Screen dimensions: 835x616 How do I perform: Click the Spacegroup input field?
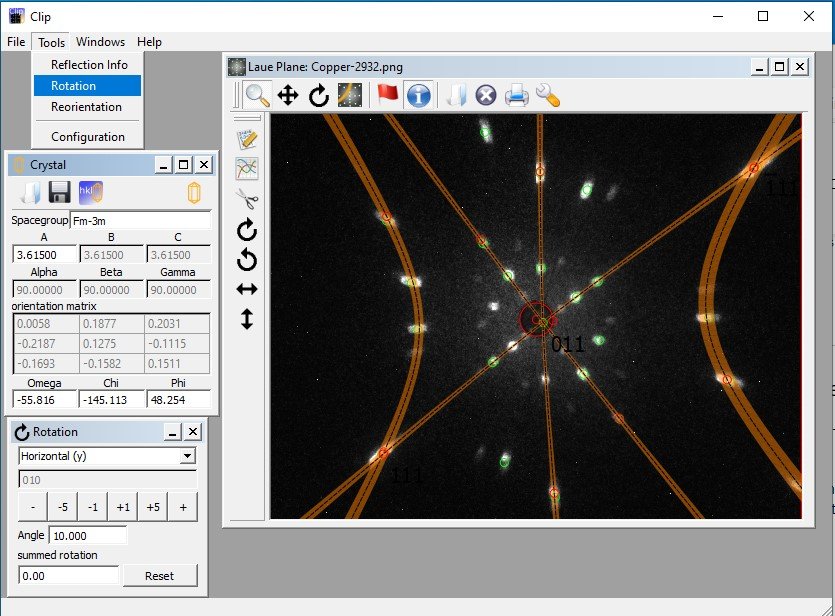140,219
